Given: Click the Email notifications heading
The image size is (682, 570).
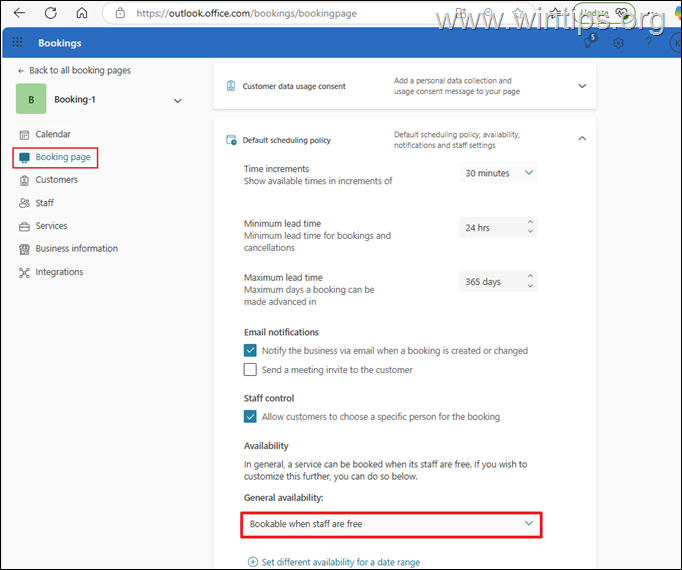Looking at the screenshot, I should pyautogui.click(x=281, y=332).
